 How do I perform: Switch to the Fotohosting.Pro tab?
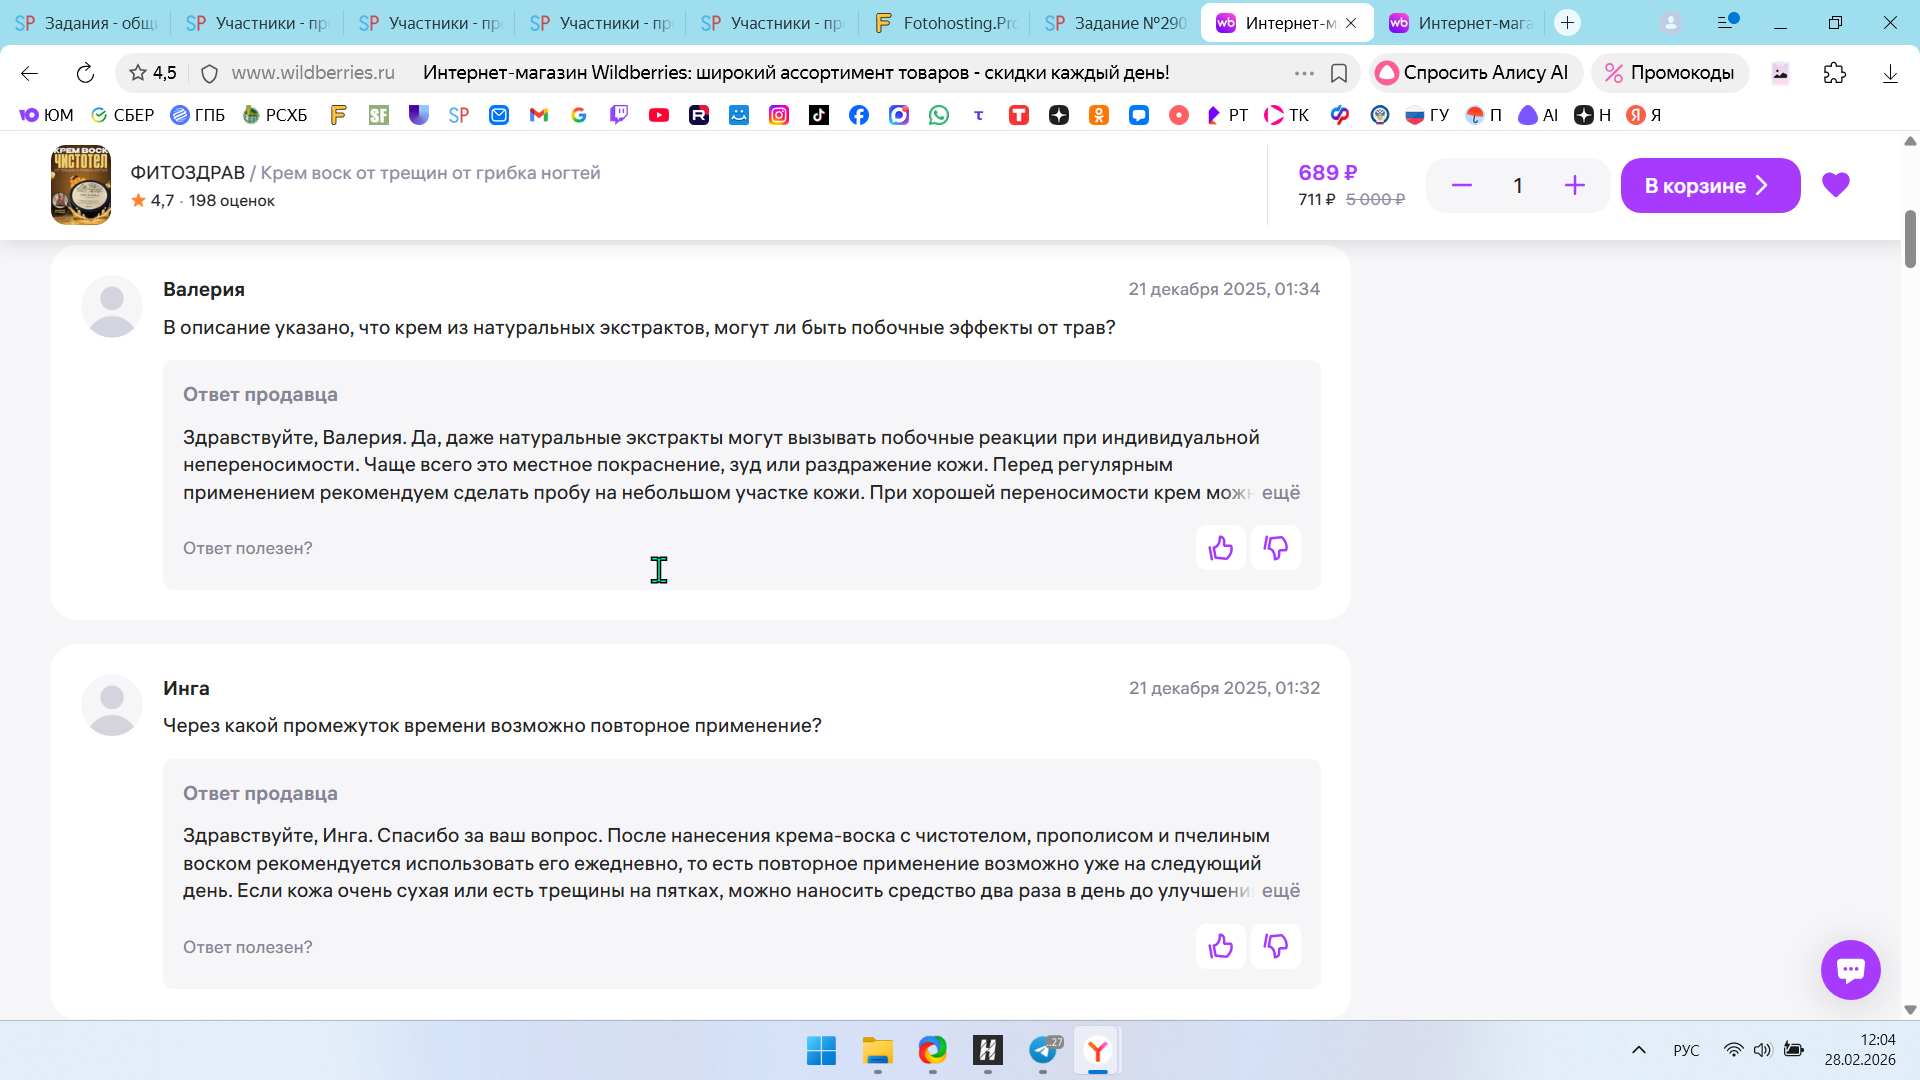point(944,23)
